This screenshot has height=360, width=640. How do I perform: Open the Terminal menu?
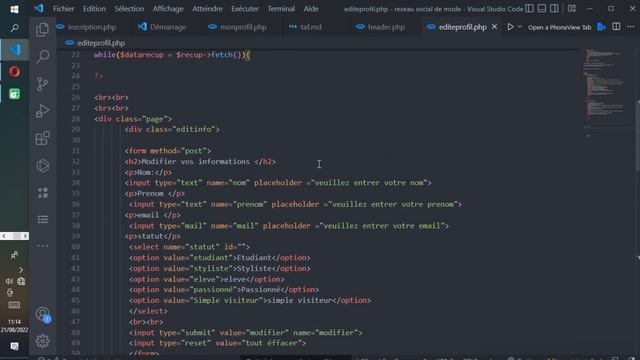click(281, 9)
